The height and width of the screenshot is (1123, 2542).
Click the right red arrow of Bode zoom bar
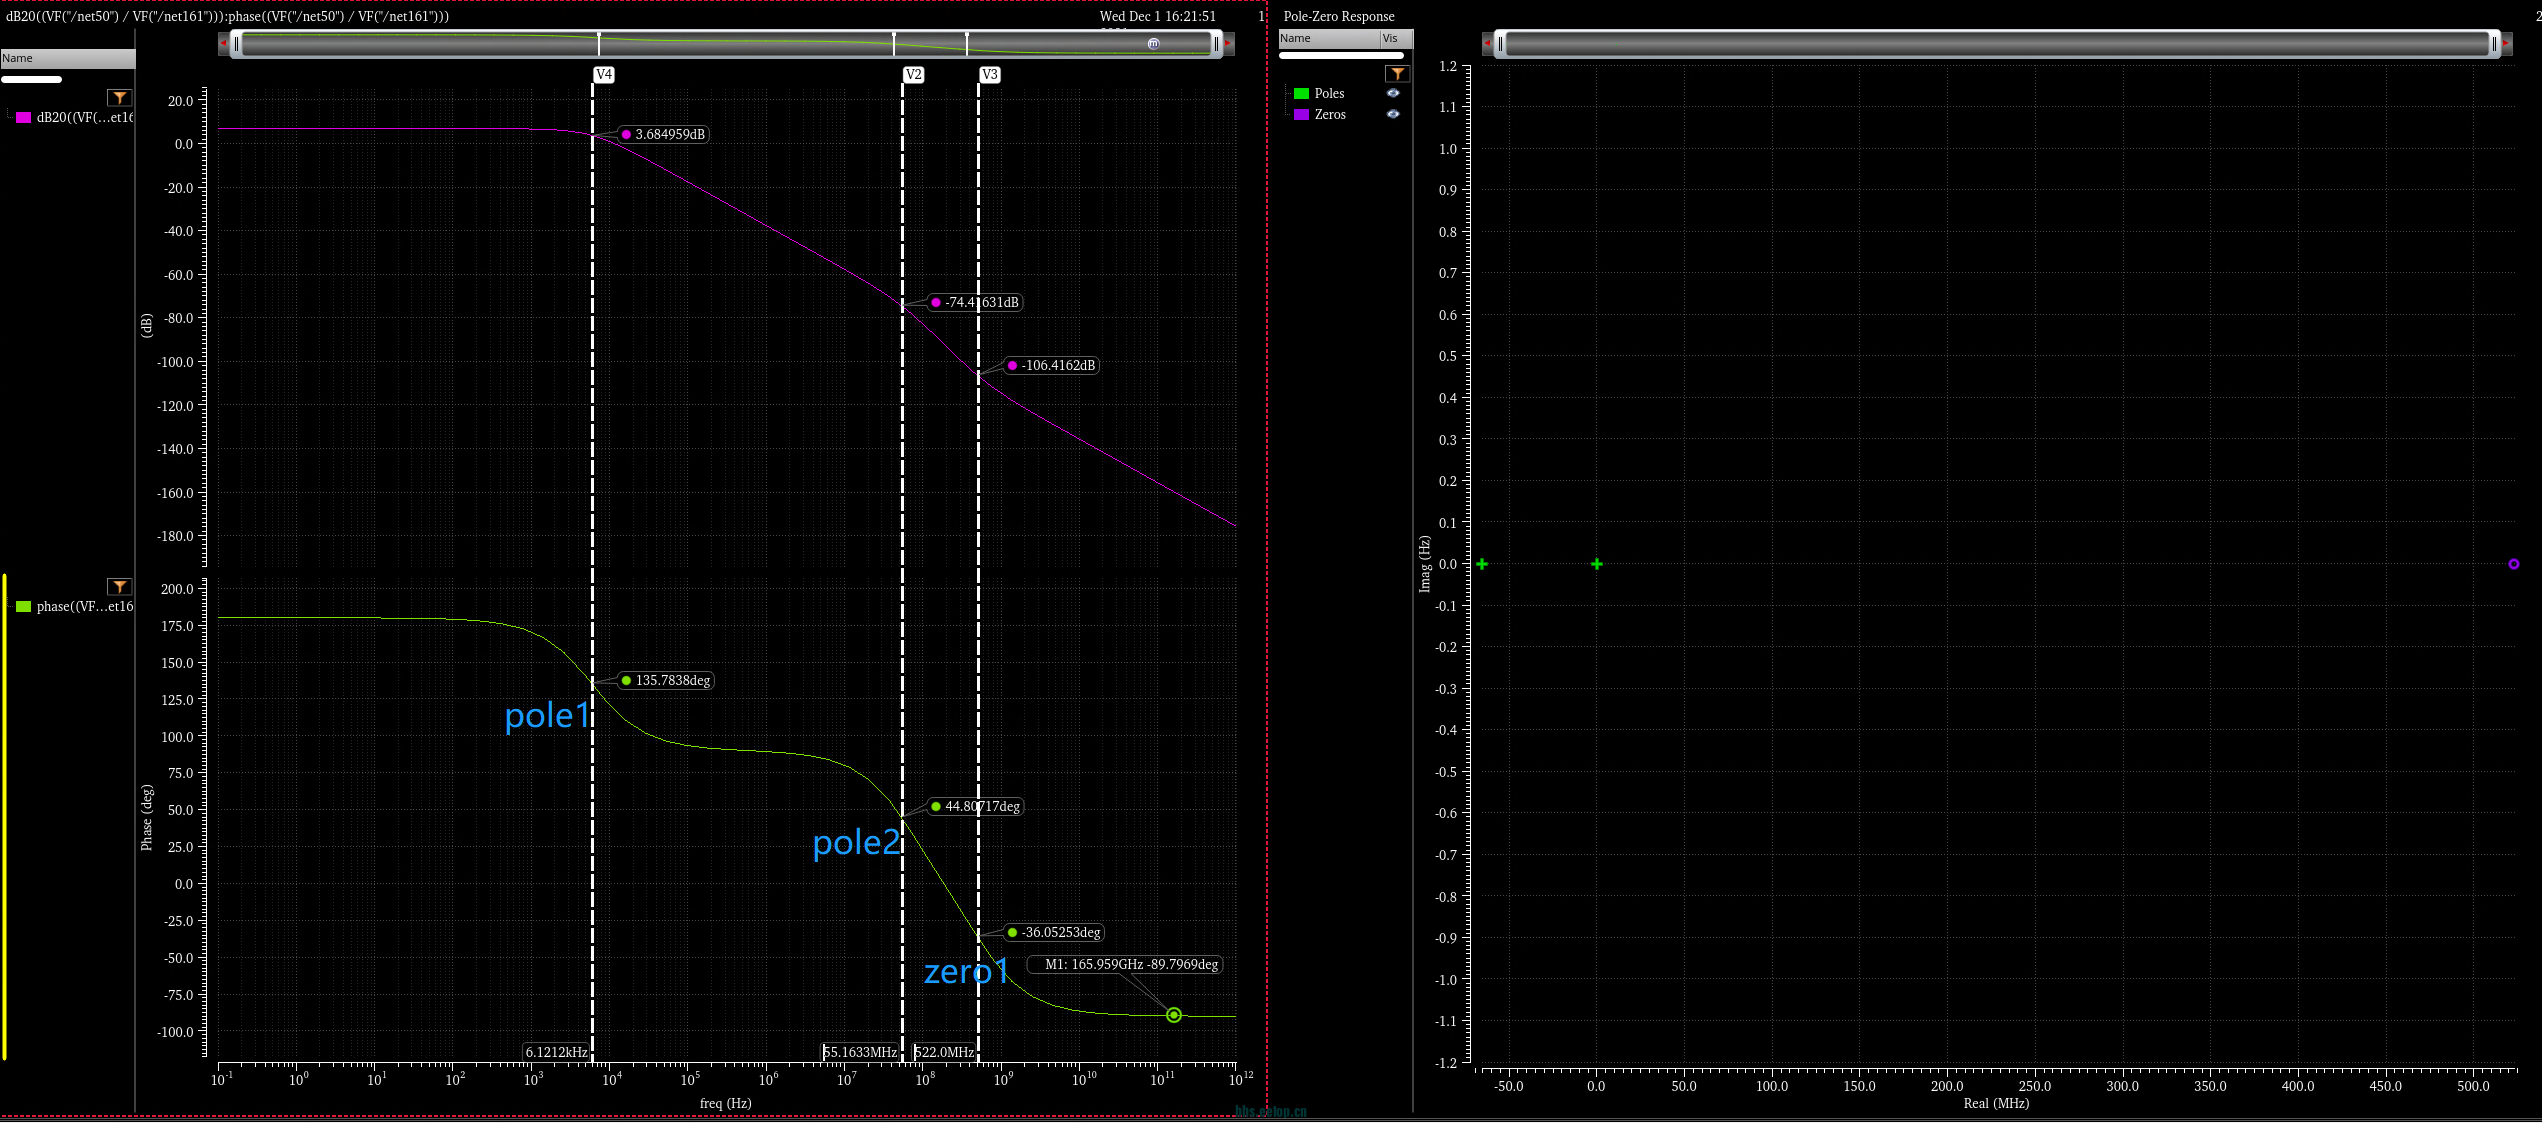coord(1229,43)
